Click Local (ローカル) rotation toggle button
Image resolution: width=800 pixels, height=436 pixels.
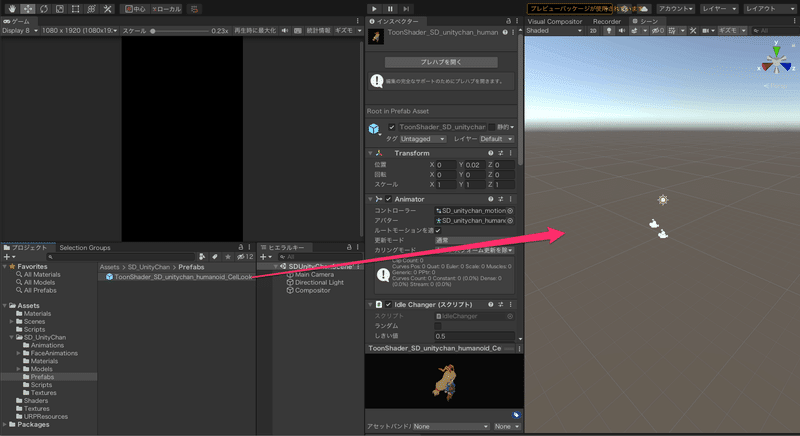(167, 9)
